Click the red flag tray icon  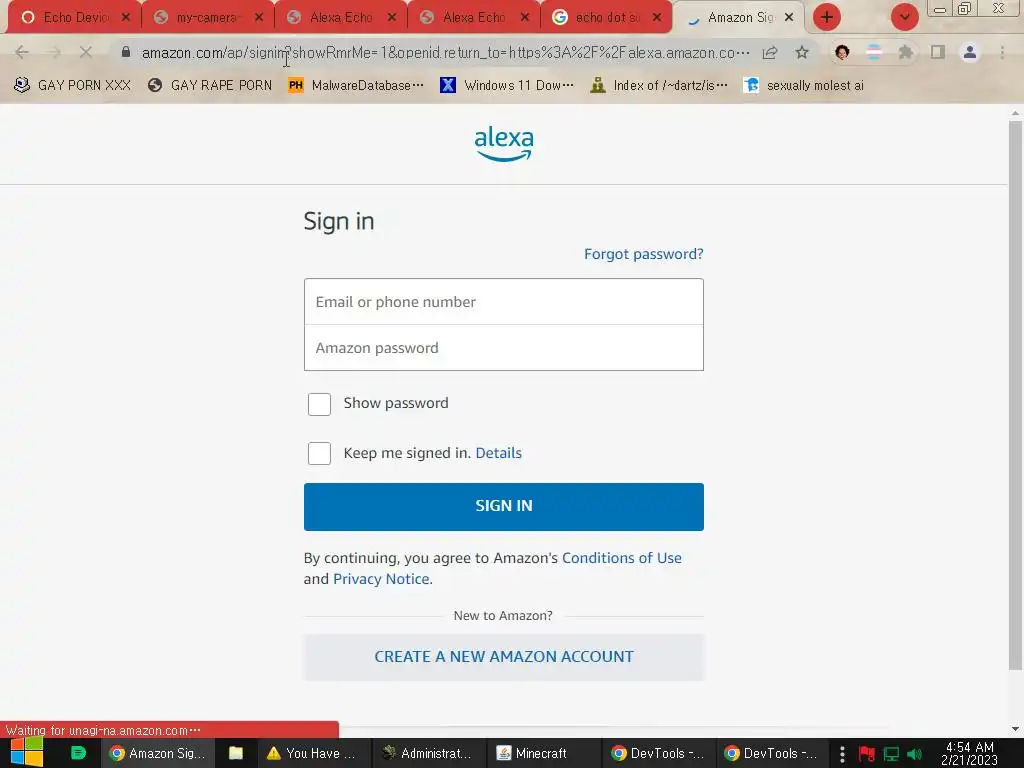[x=867, y=754]
